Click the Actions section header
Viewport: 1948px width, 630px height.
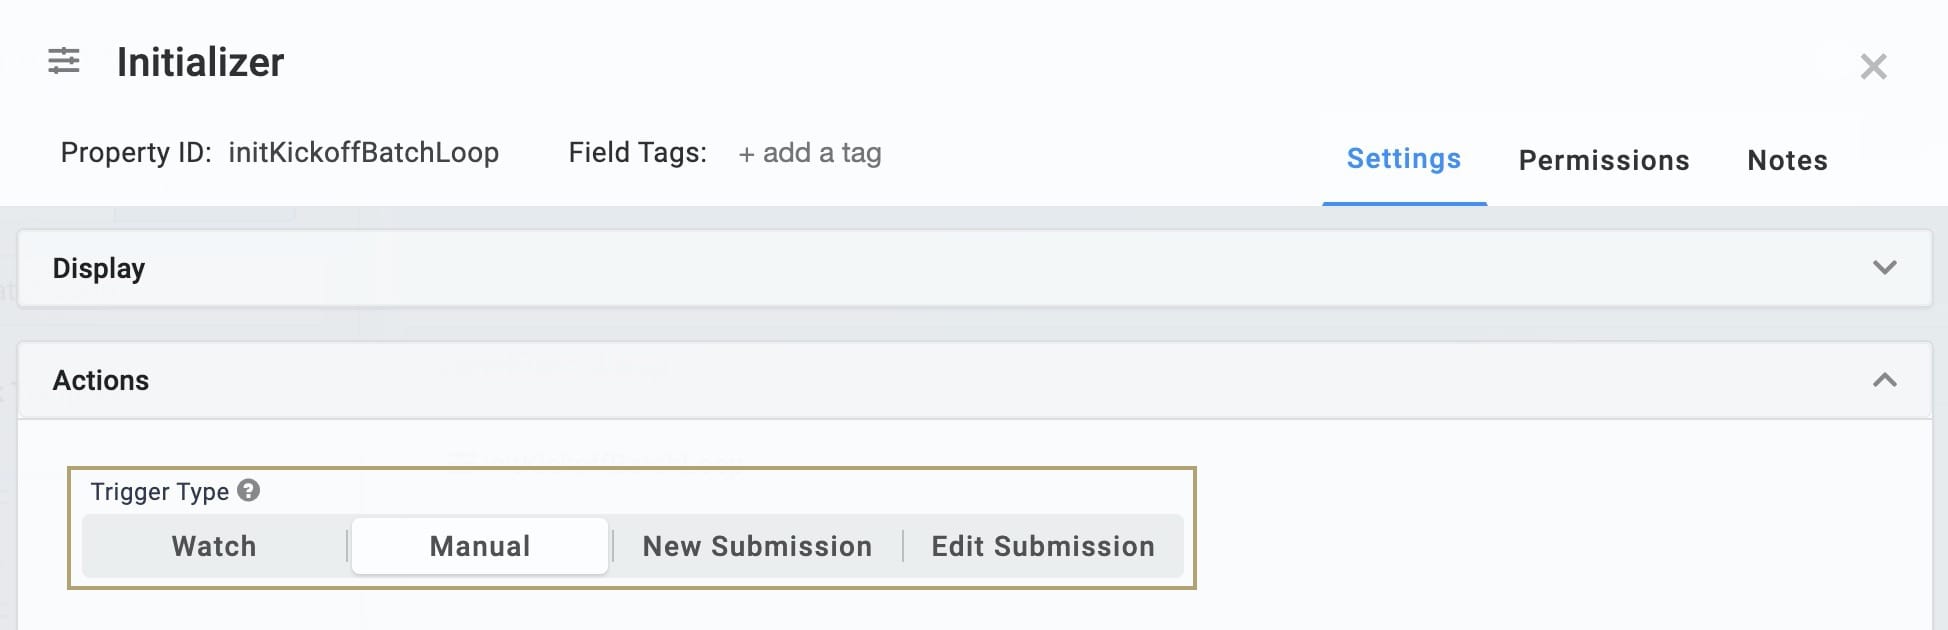(975, 380)
